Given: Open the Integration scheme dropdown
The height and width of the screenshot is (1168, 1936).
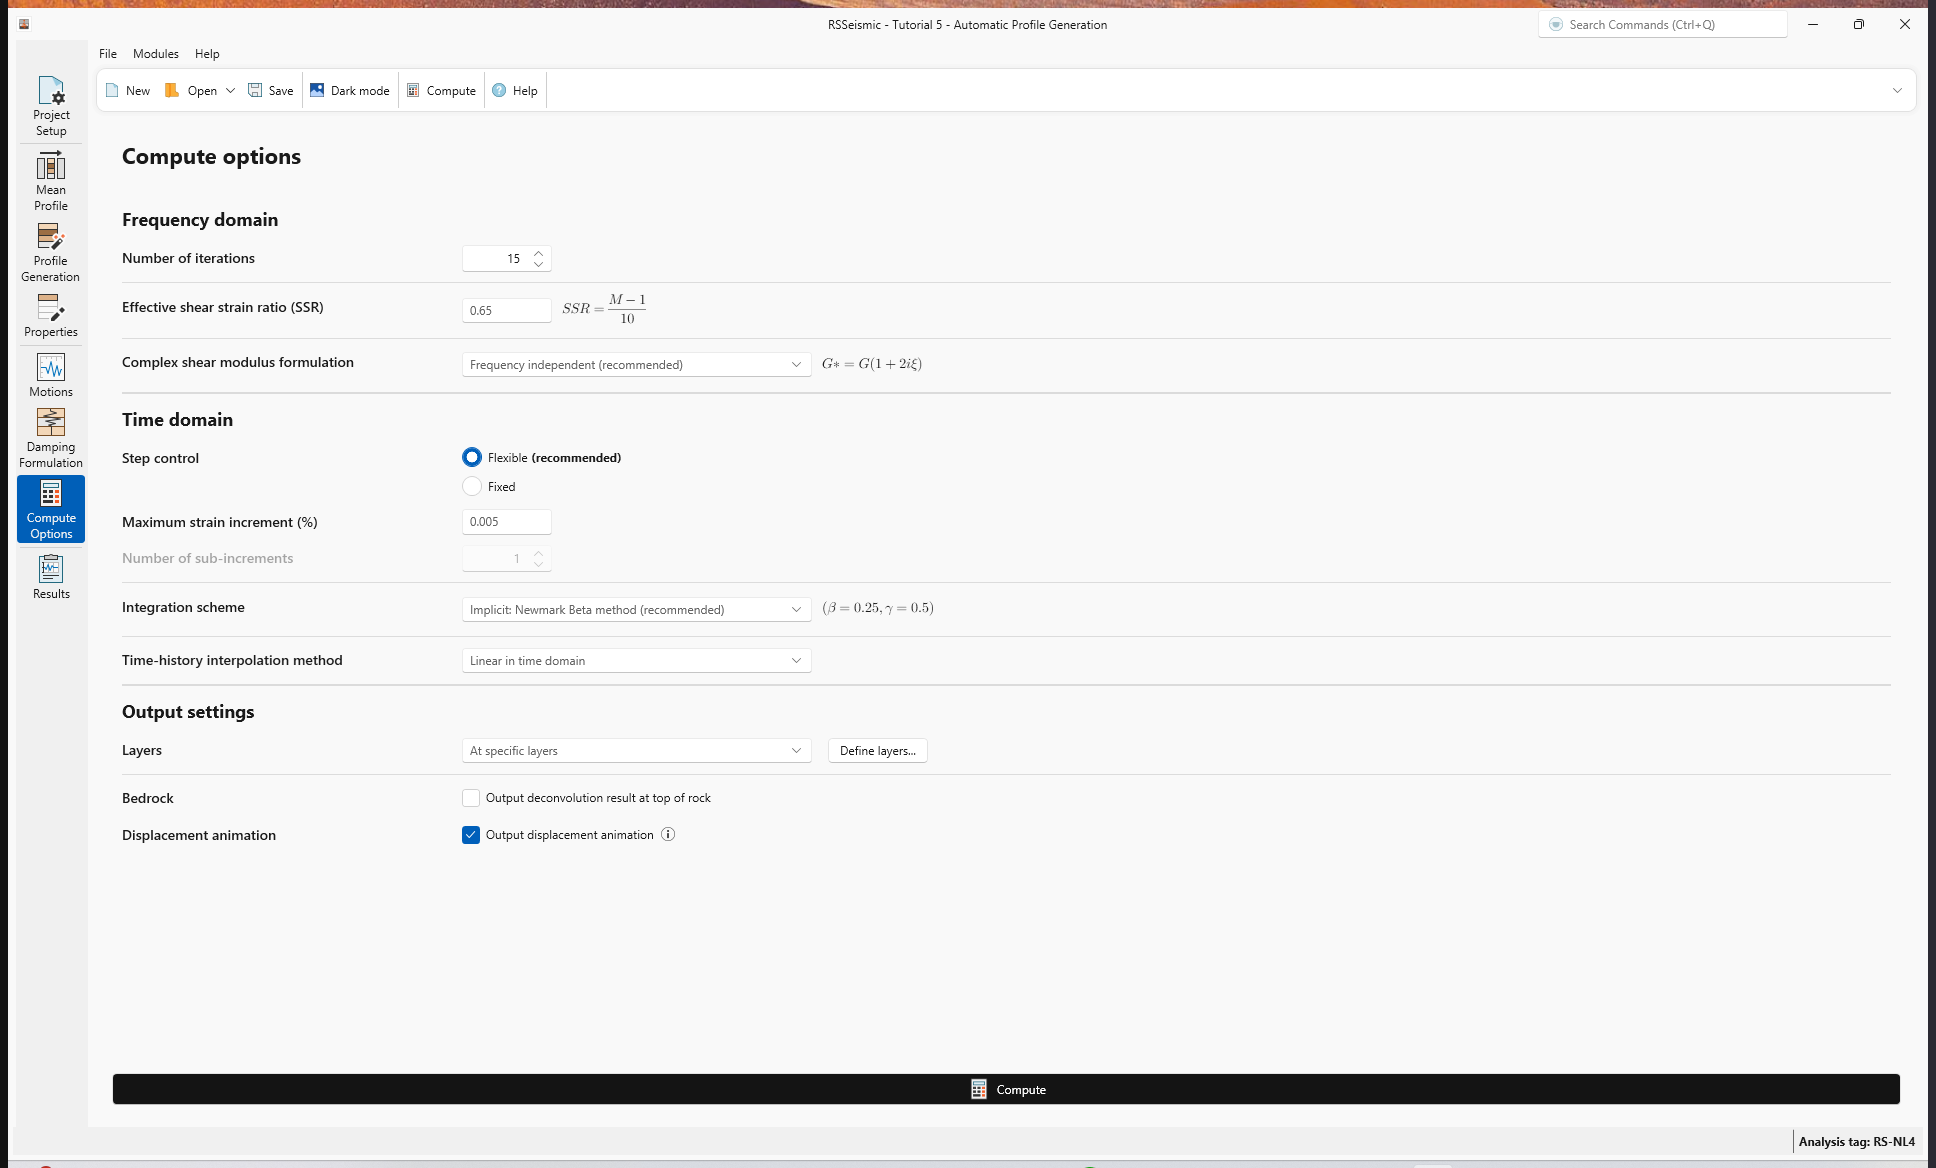Looking at the screenshot, I should click(x=637, y=609).
